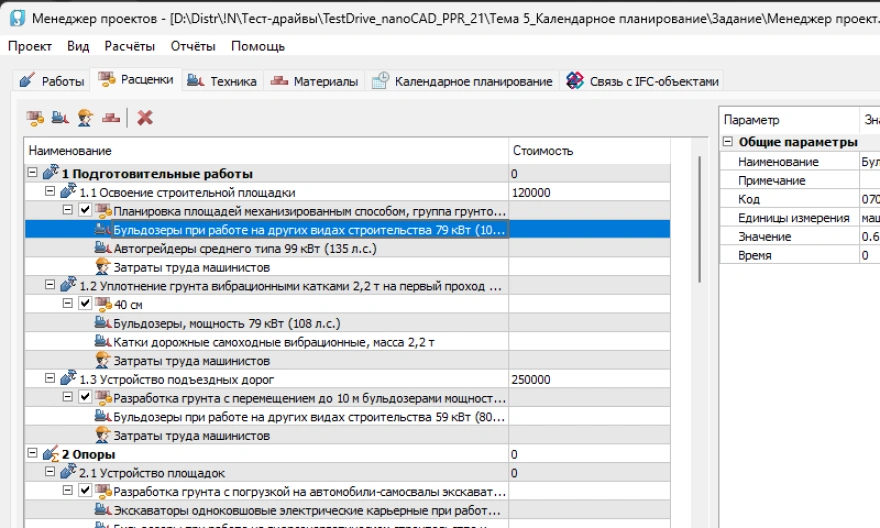Click the shovel icon beside '2 Опоры'
880x528 pixels.
click(50, 455)
